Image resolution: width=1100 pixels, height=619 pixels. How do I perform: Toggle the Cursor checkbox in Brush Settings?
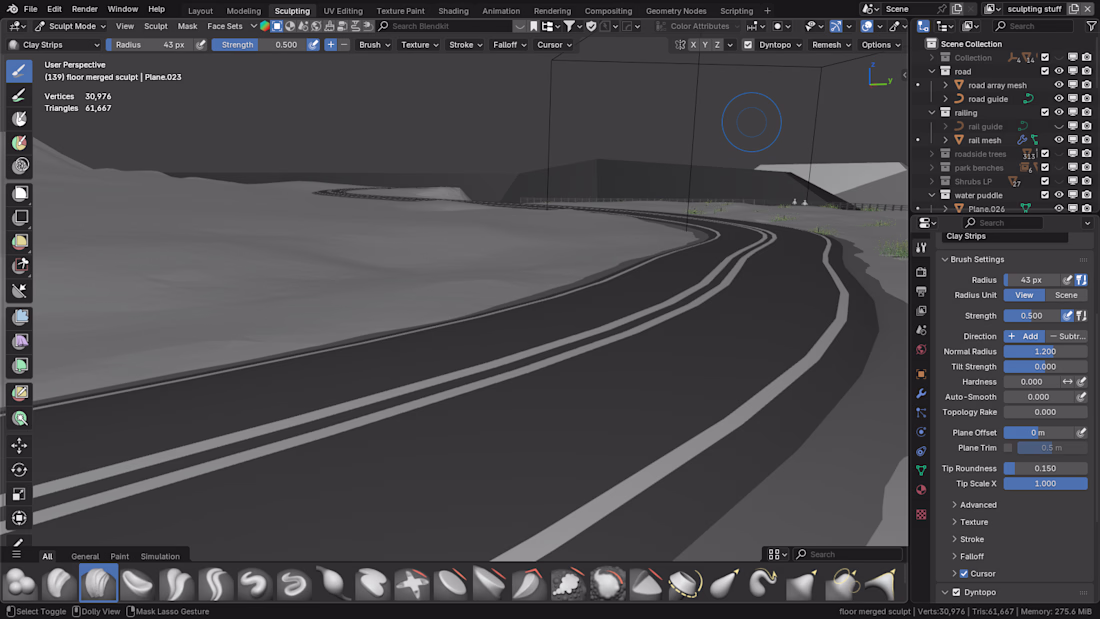(964, 573)
